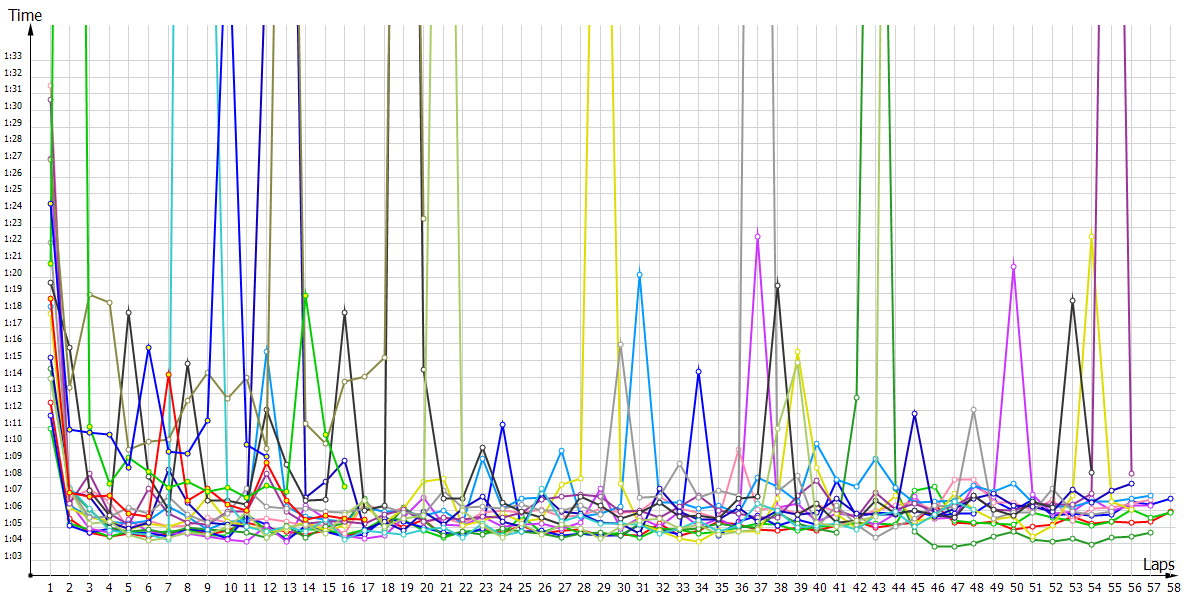Viewport: 1200px width, 600px height.
Task: Click the 1:33 label on time axis
Action: (x=13, y=56)
